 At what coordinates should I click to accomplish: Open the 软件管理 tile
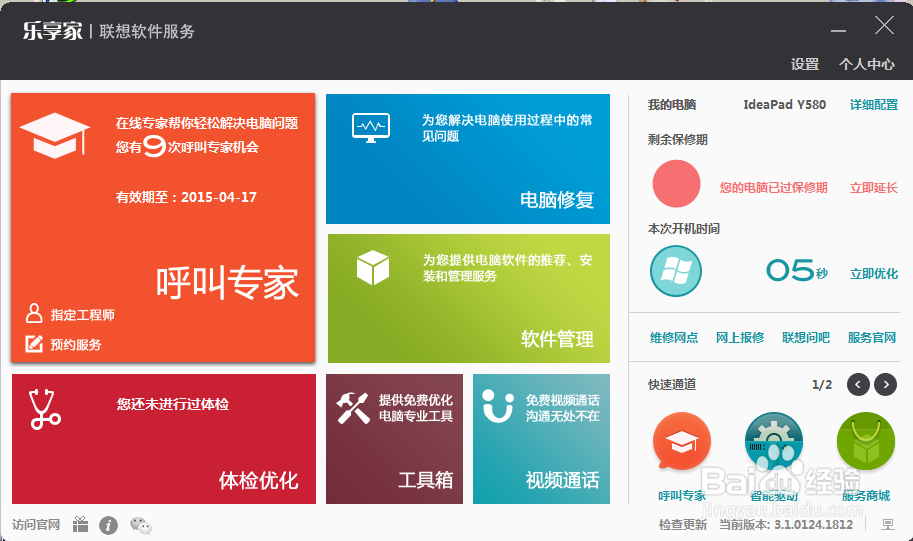[x=469, y=298]
